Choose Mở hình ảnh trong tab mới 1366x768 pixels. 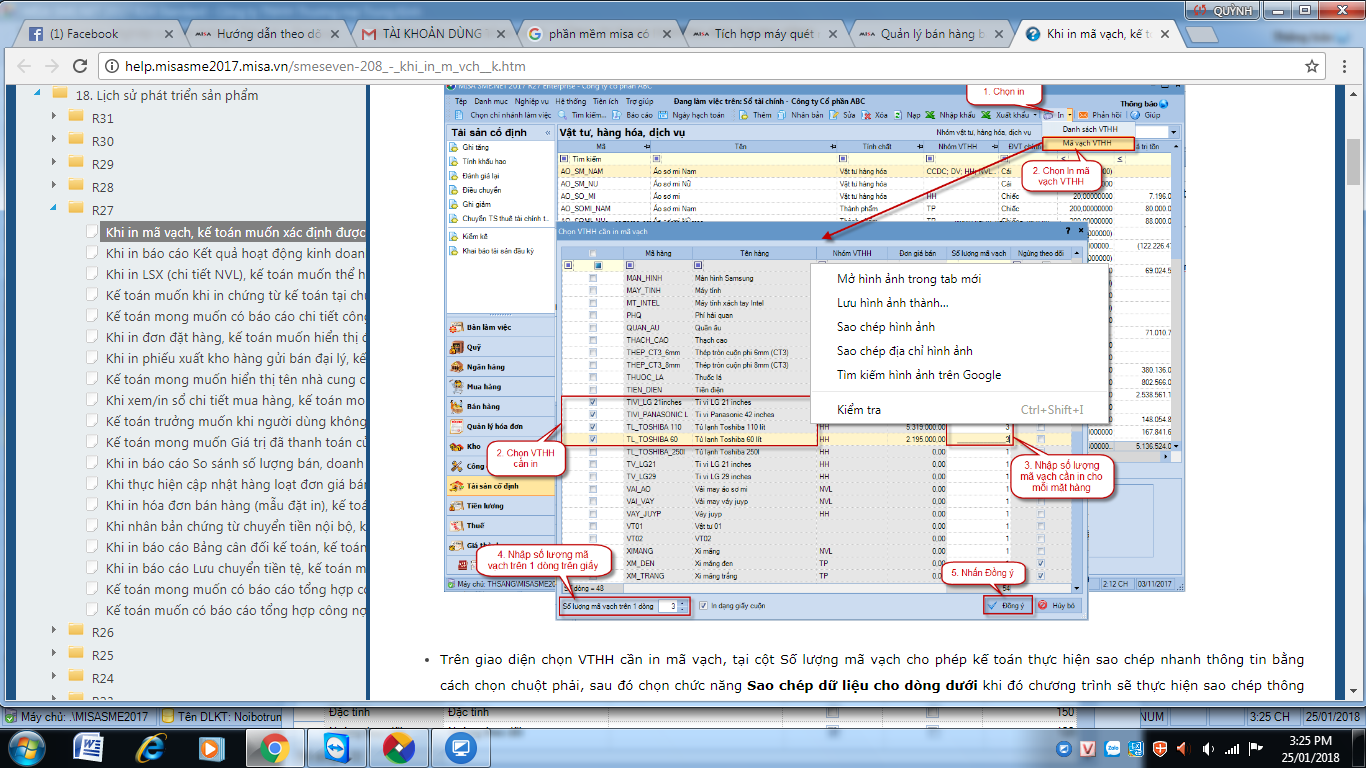961,279
